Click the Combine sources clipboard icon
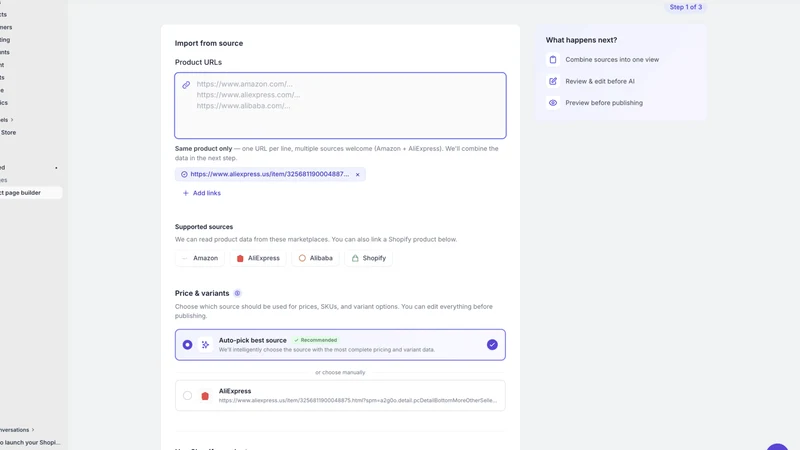This screenshot has height=450, width=800. pos(553,60)
